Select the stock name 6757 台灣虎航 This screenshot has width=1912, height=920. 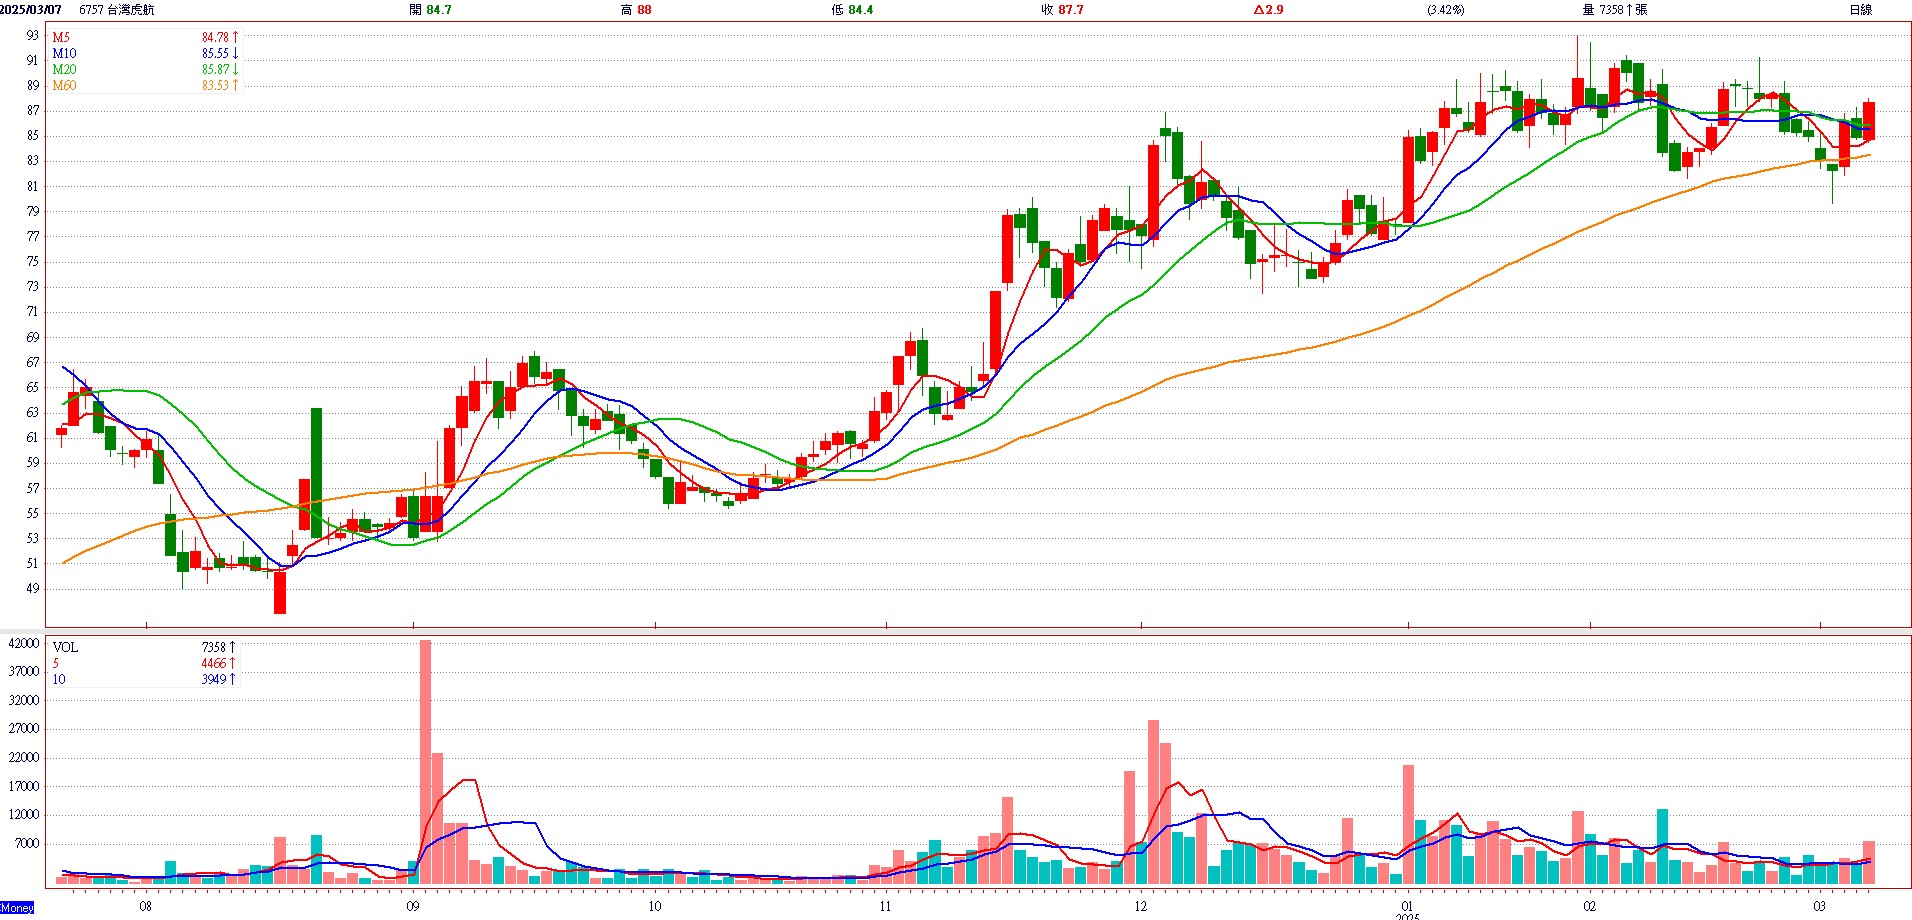pyautogui.click(x=117, y=9)
